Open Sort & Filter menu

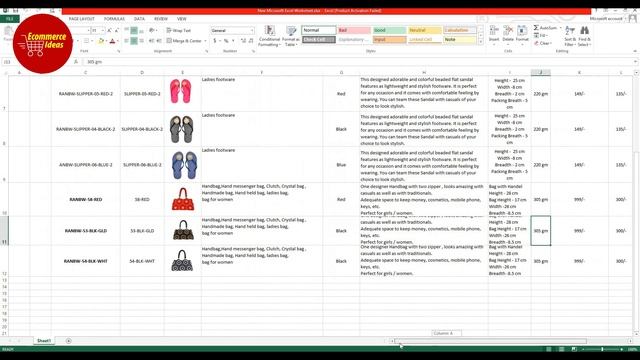pos(570,36)
